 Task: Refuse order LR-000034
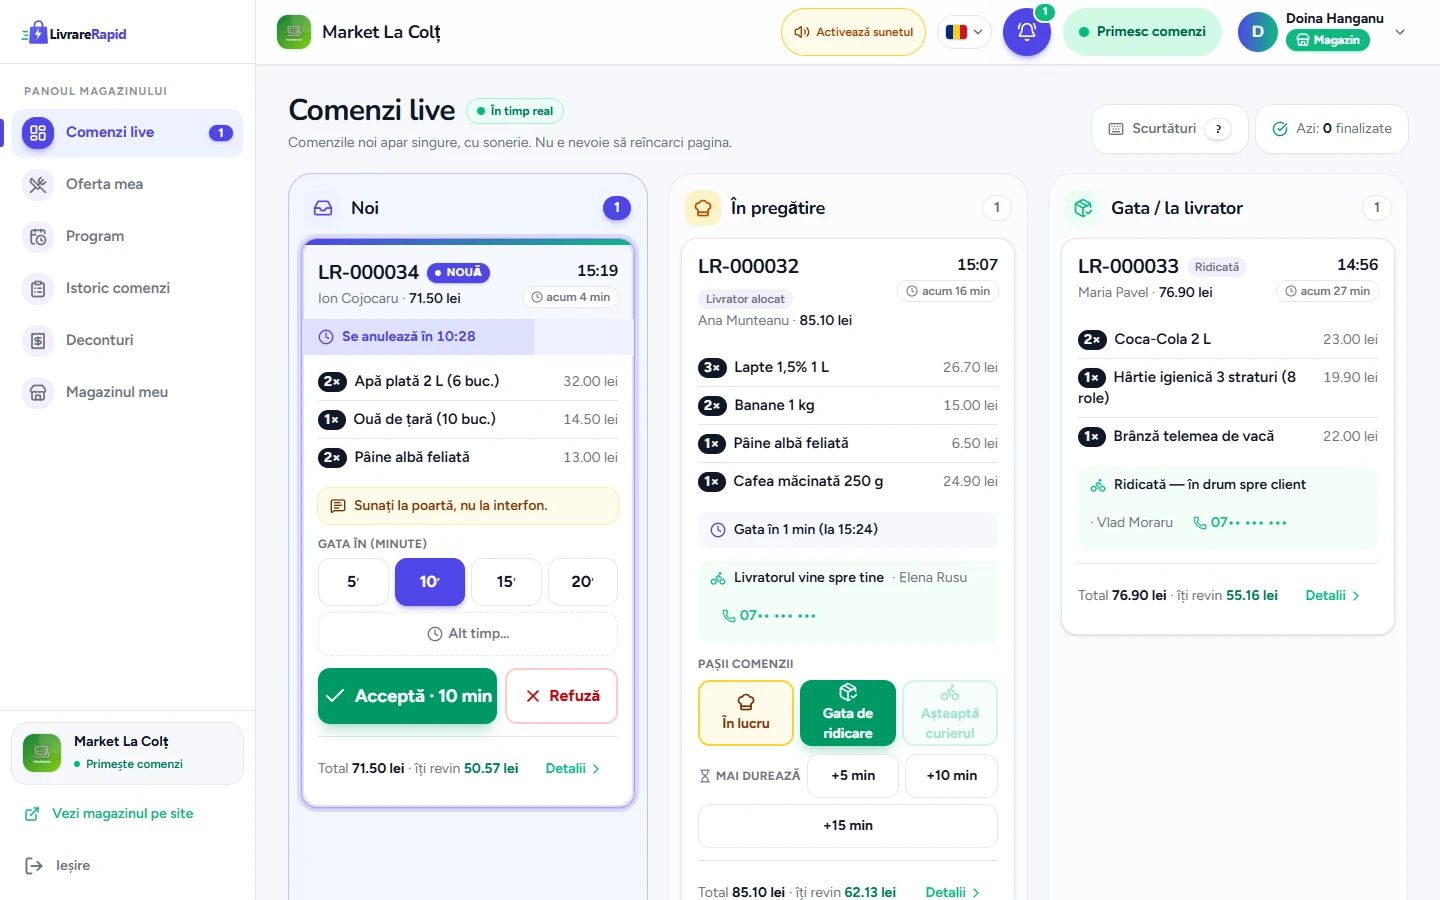562,696
